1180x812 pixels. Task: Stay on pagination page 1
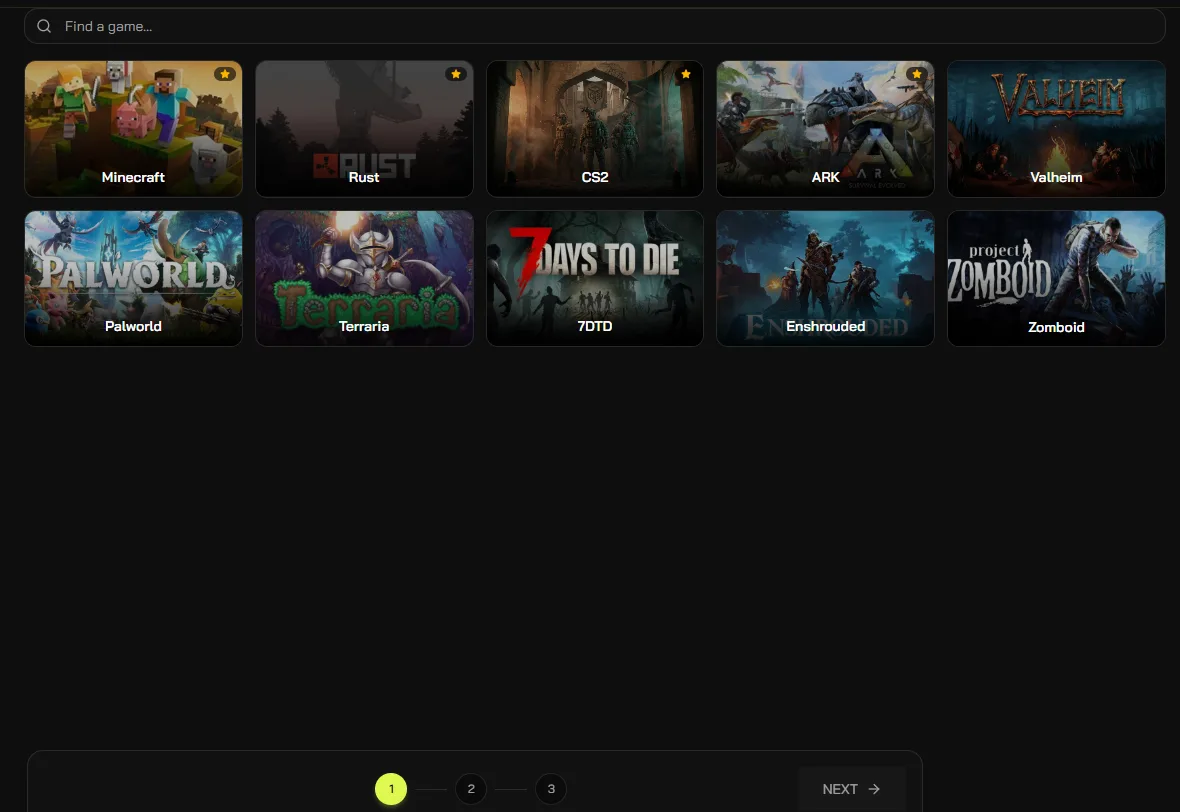(x=391, y=789)
